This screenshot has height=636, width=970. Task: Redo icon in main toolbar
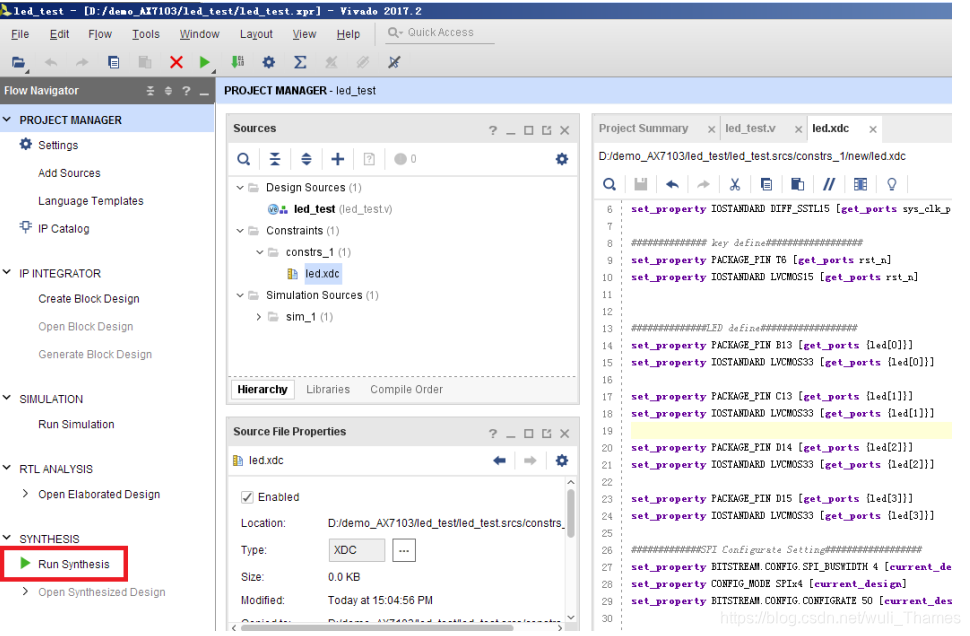[x=82, y=62]
